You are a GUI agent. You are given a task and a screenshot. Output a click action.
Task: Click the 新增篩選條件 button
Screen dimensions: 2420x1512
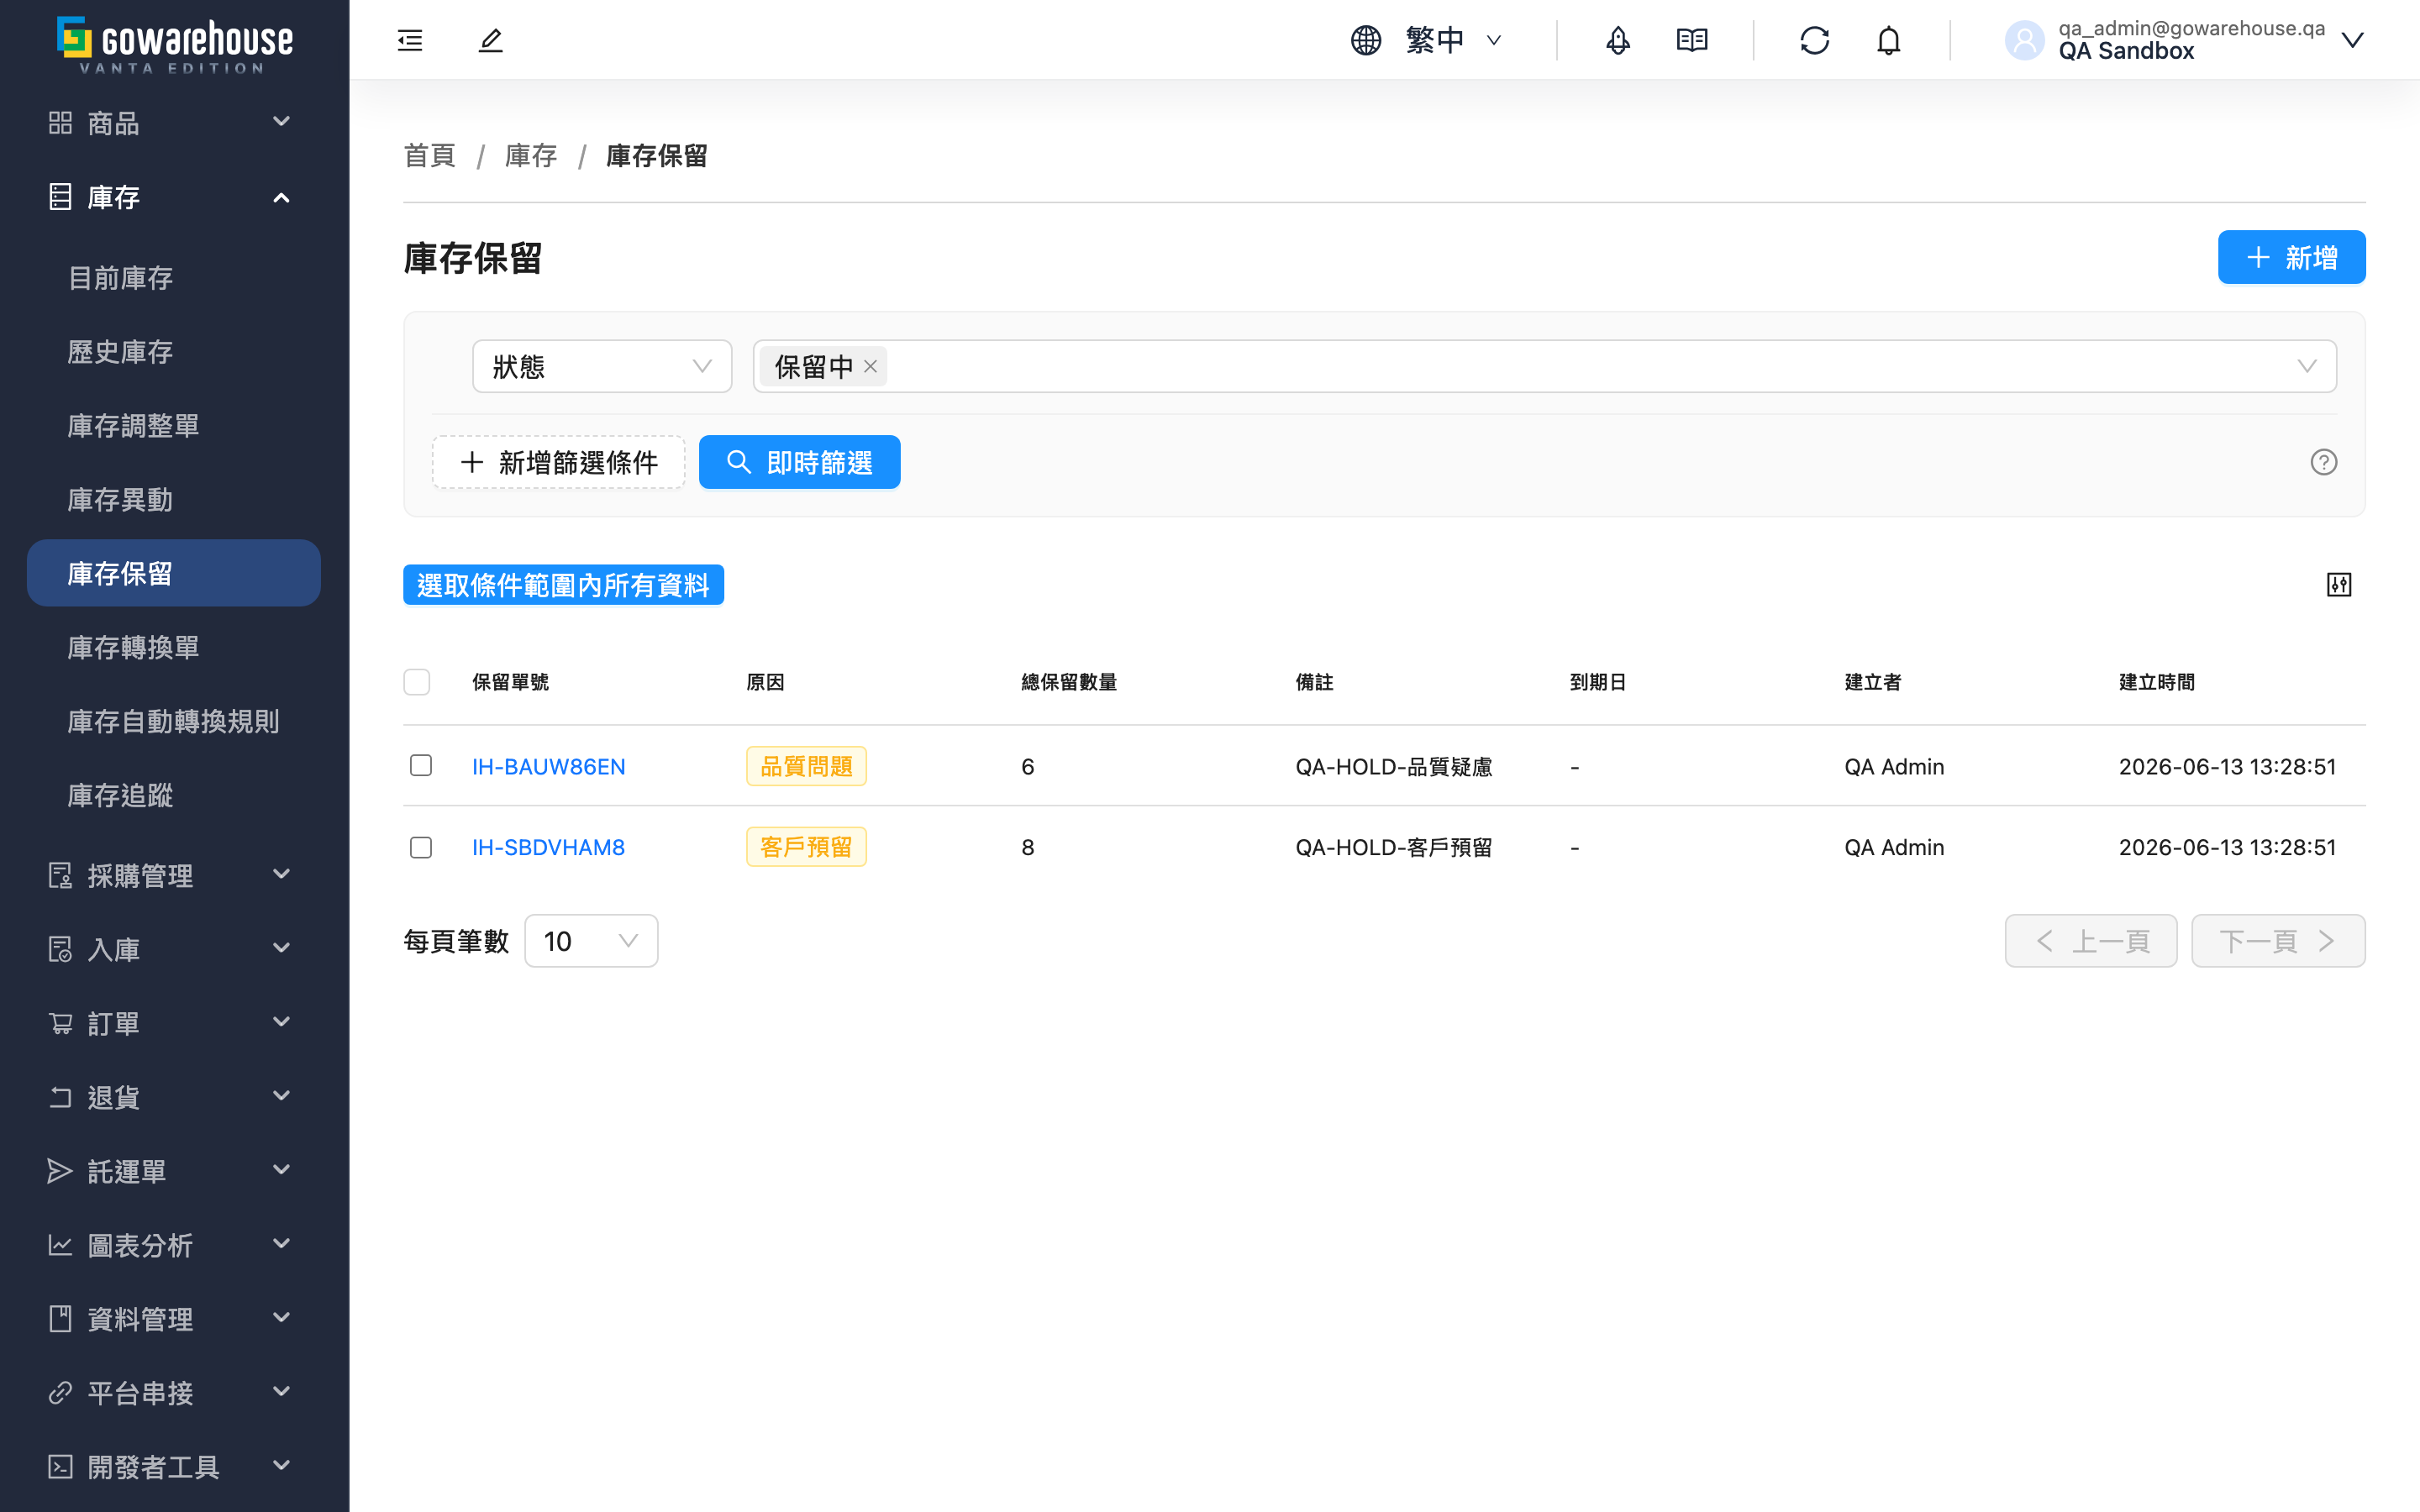(558, 462)
